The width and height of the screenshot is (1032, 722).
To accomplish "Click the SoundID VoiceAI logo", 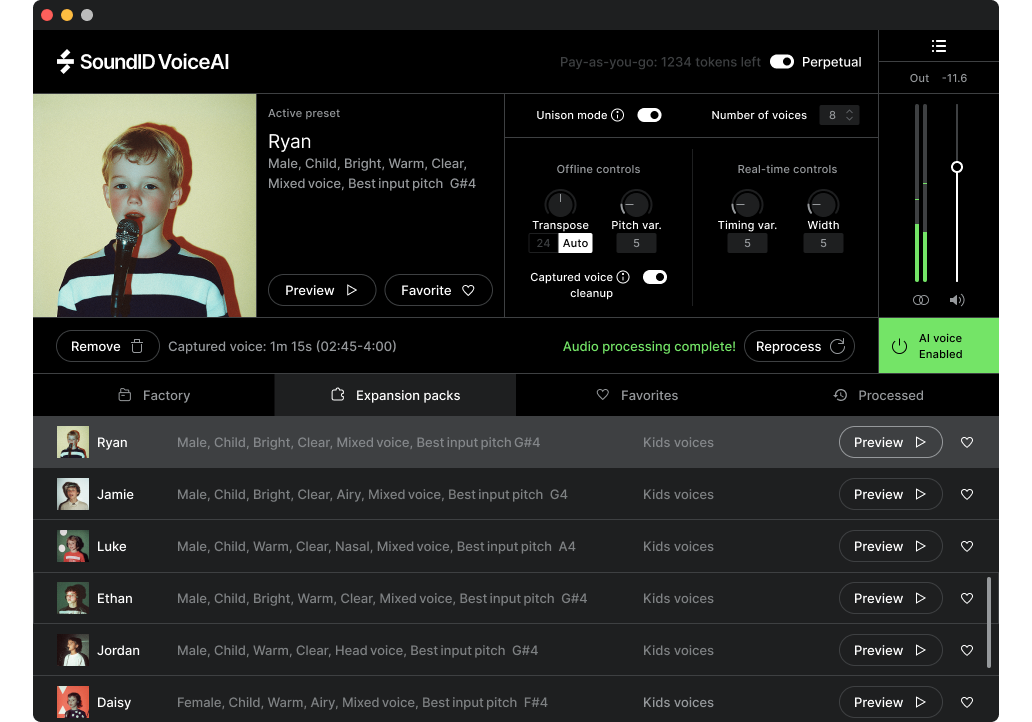I will coord(143,62).
